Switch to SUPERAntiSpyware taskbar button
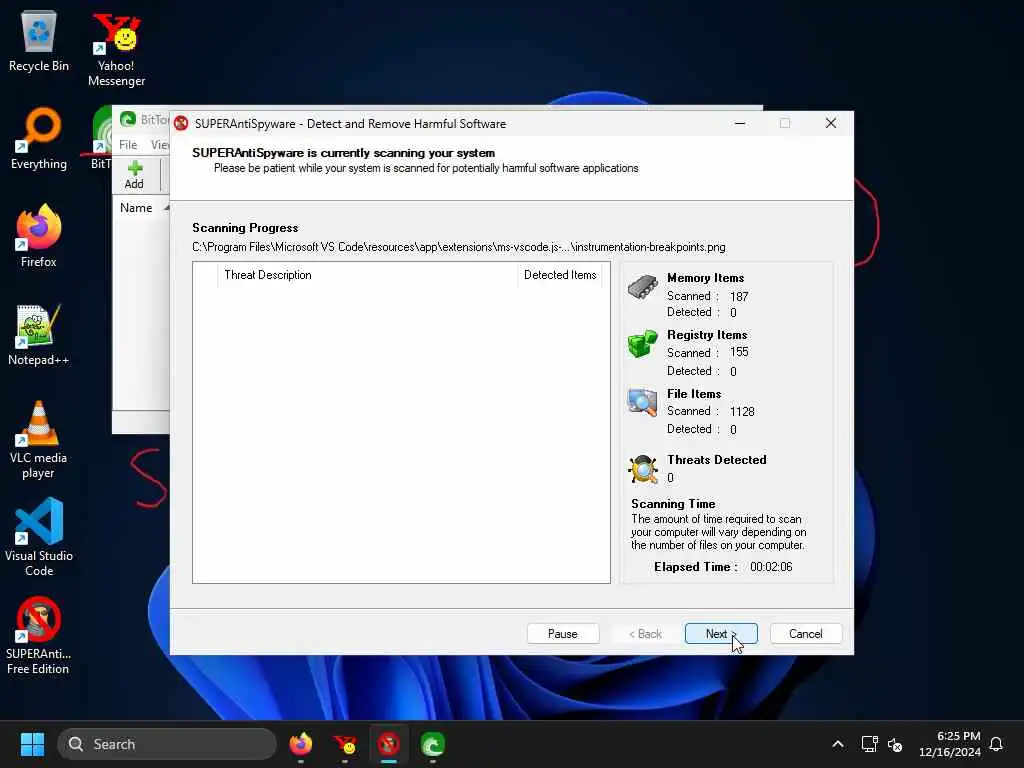The width and height of the screenshot is (1024, 768). [x=389, y=744]
